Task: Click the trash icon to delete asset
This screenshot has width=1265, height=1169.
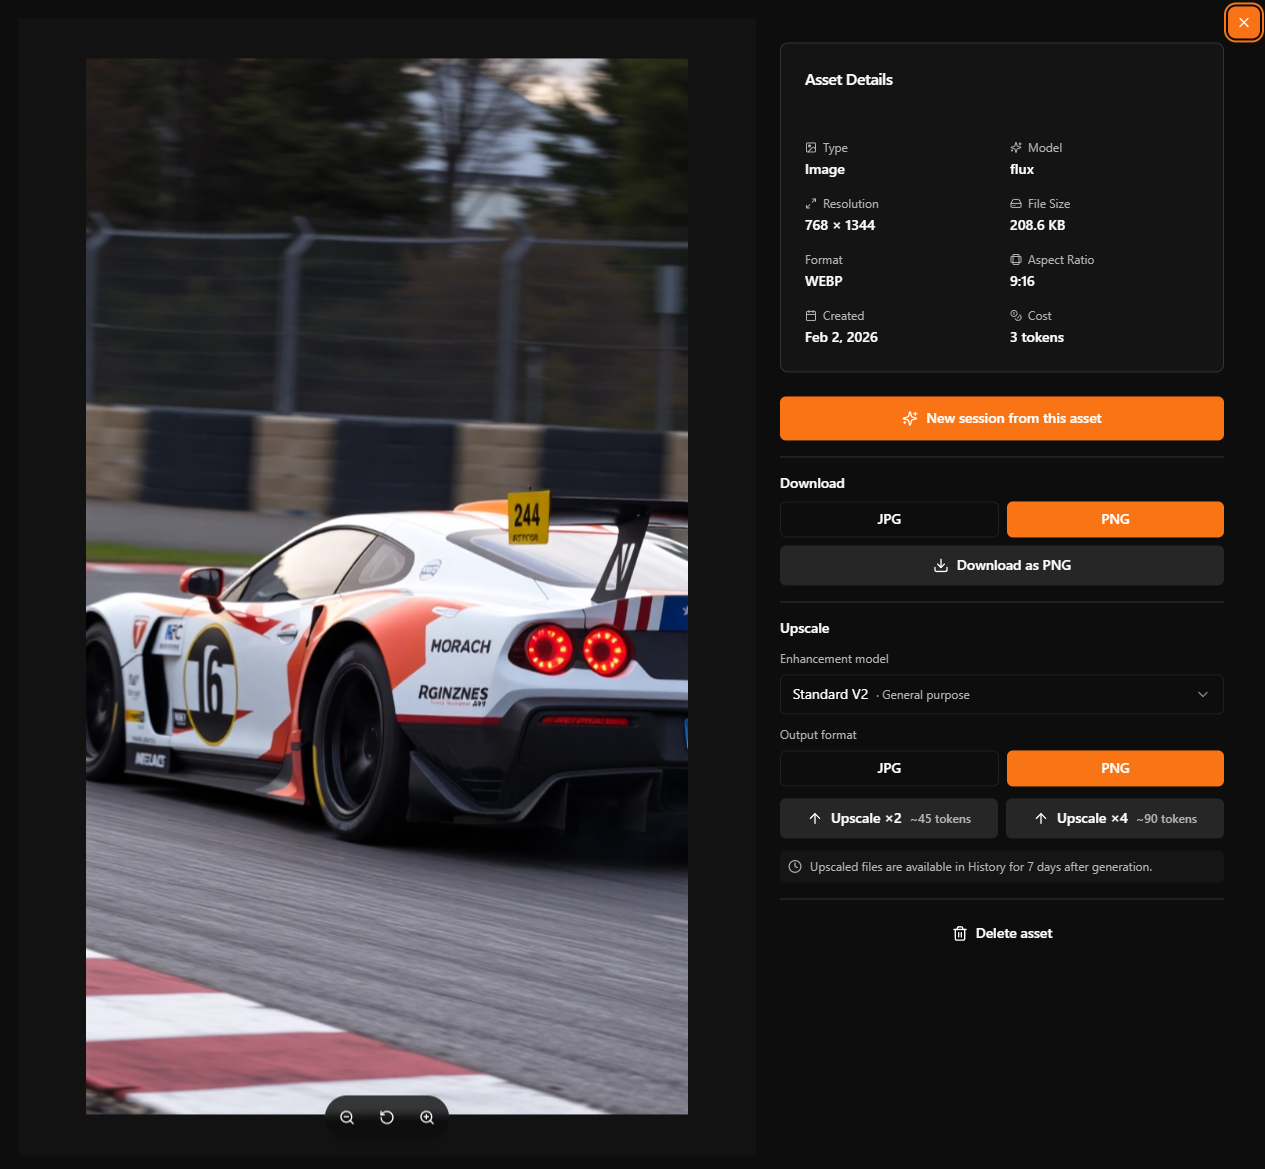Action: point(960,934)
